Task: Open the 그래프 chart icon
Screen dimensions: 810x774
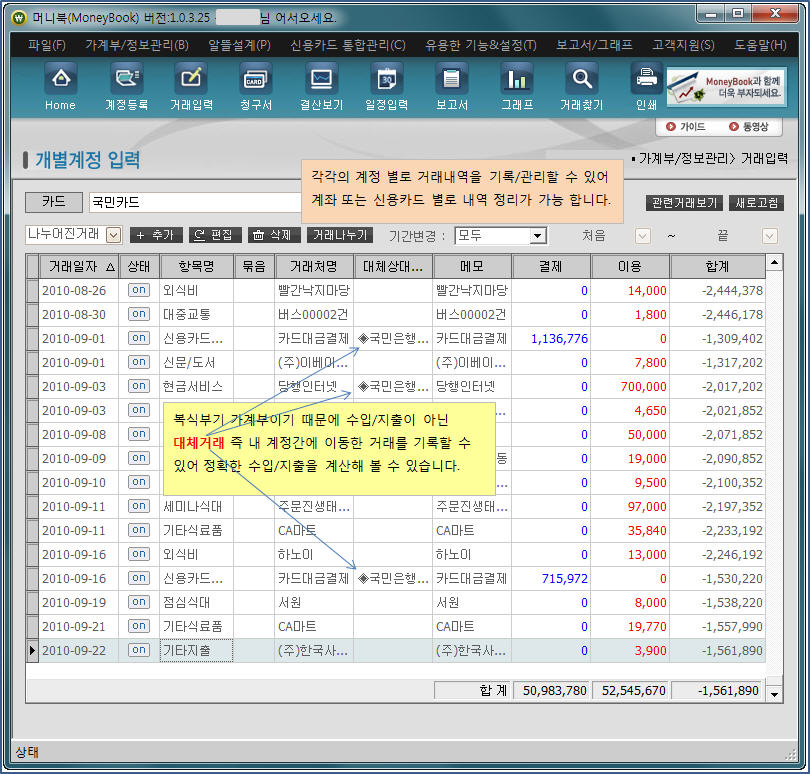Action: point(516,80)
